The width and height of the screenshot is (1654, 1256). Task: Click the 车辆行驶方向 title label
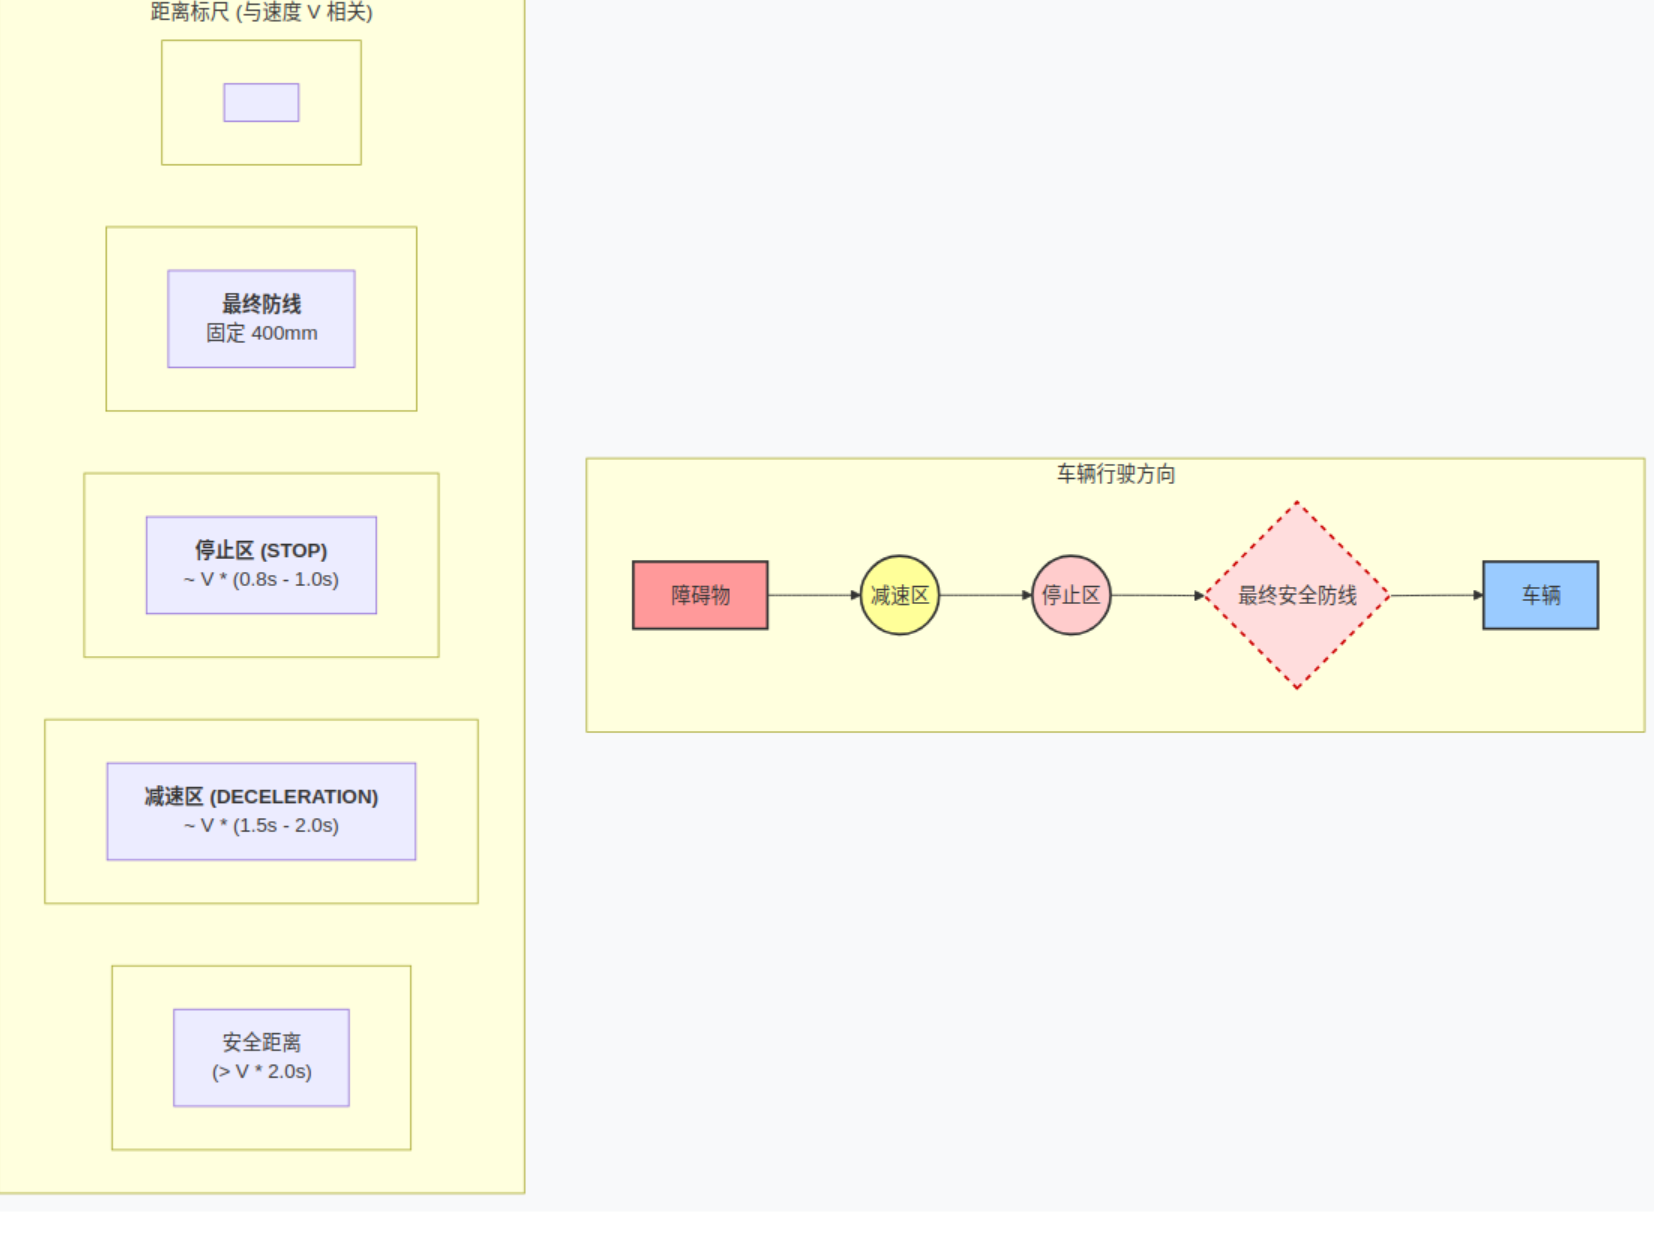(x=1116, y=474)
